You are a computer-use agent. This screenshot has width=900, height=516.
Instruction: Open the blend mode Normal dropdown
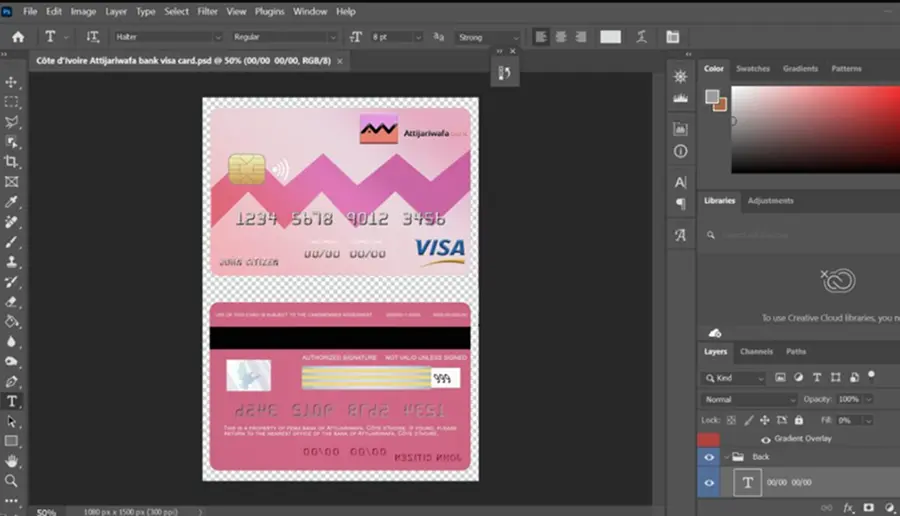(x=748, y=399)
